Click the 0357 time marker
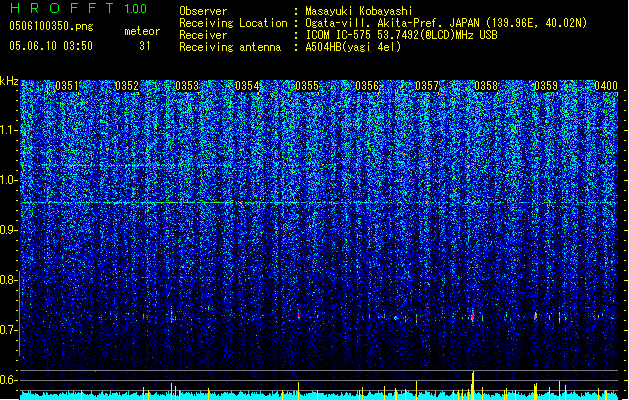This screenshot has height=400, width=629. 427,86
